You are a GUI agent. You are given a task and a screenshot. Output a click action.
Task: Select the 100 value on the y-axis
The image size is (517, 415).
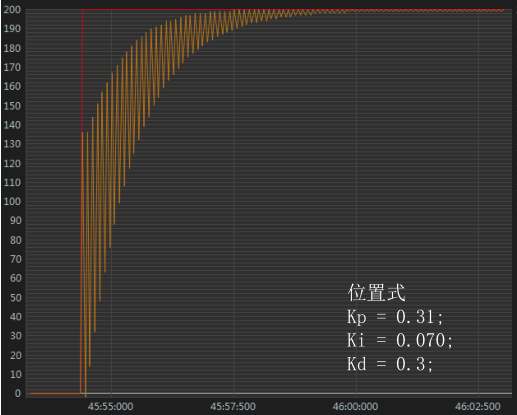click(x=12, y=202)
